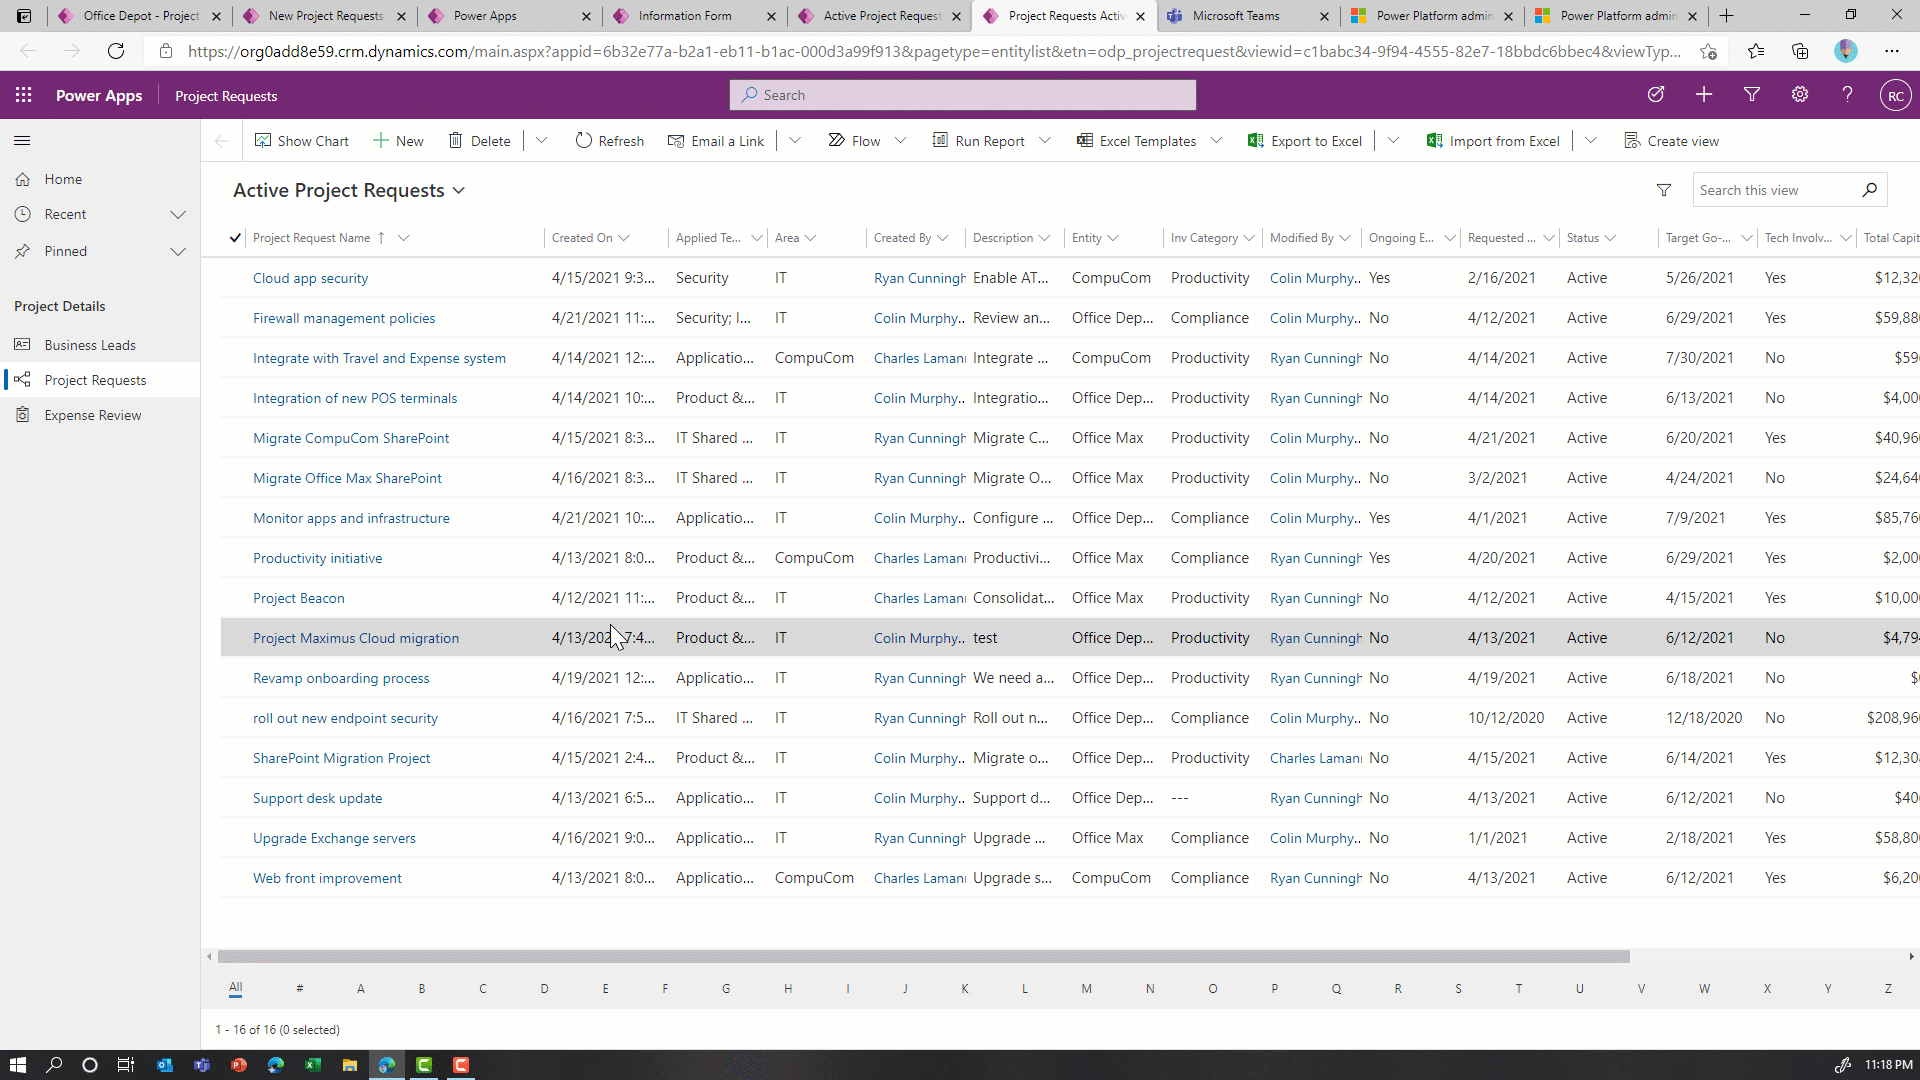Open Created On column dropdown
This screenshot has height=1080, width=1920.
pyautogui.click(x=624, y=238)
